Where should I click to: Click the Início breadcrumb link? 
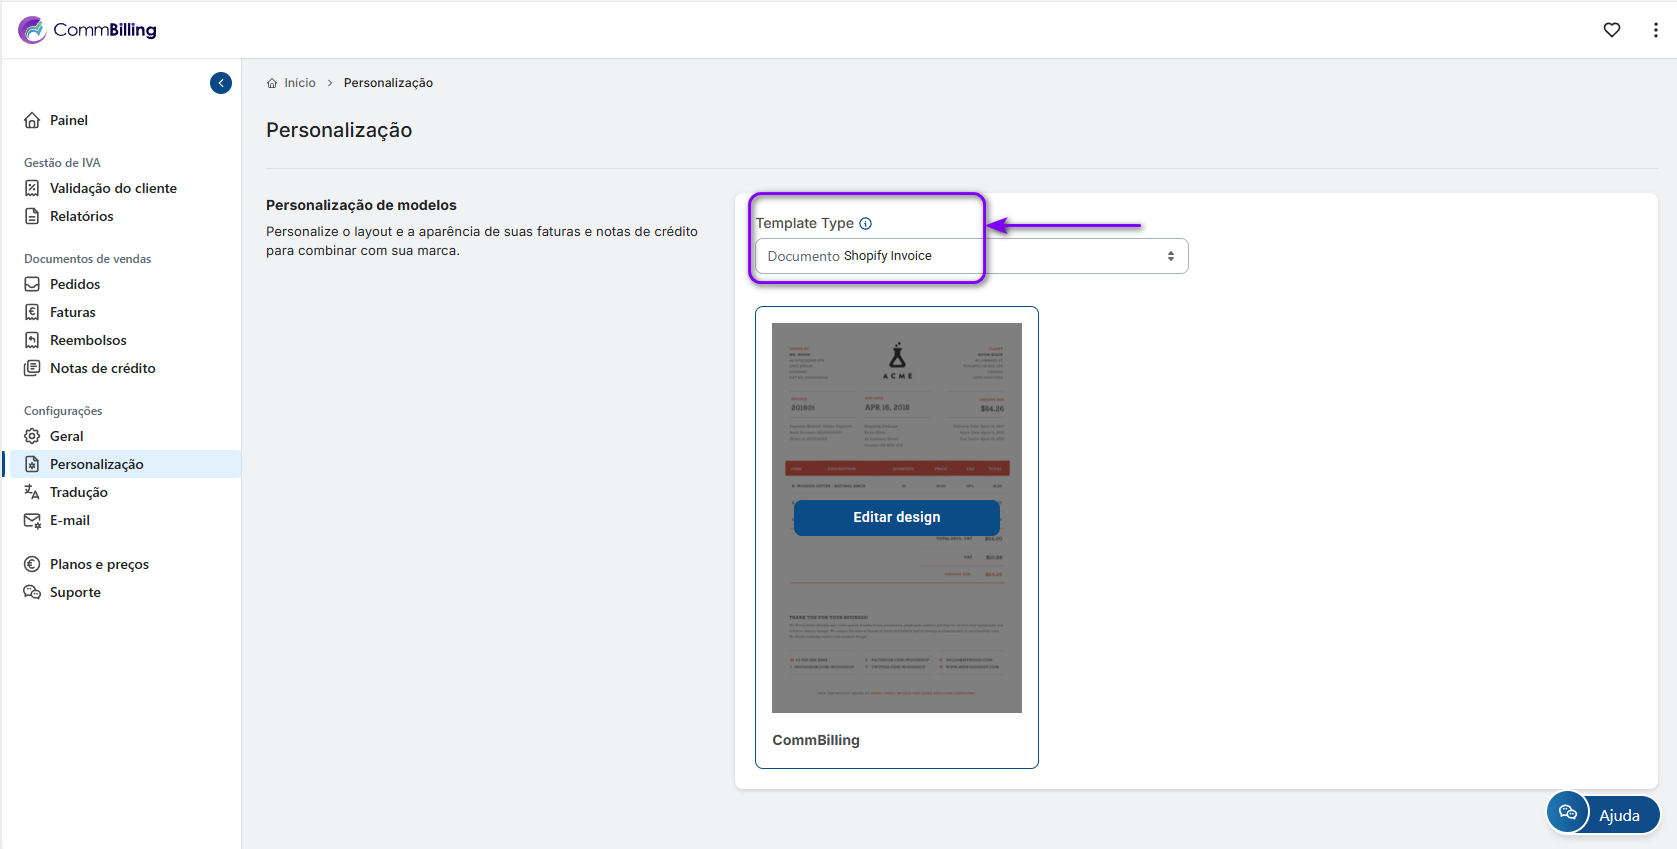(299, 83)
